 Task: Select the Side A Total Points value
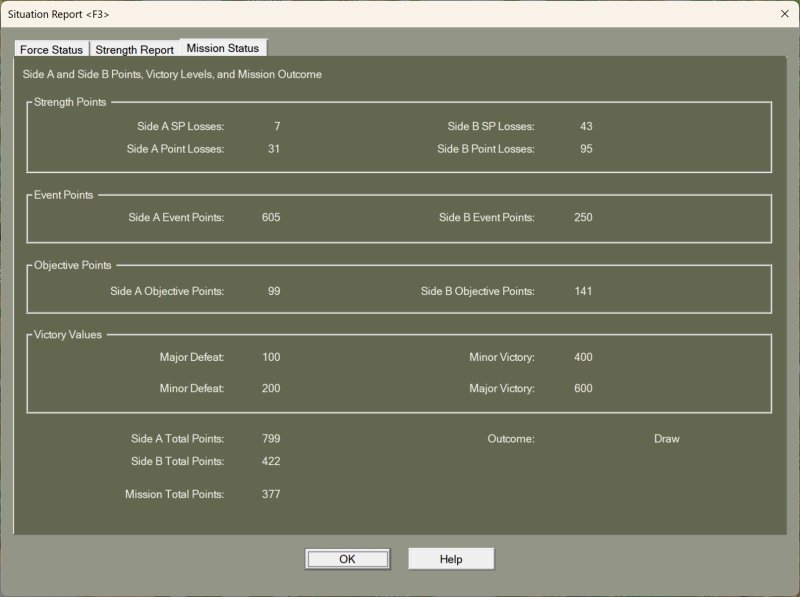click(270, 439)
